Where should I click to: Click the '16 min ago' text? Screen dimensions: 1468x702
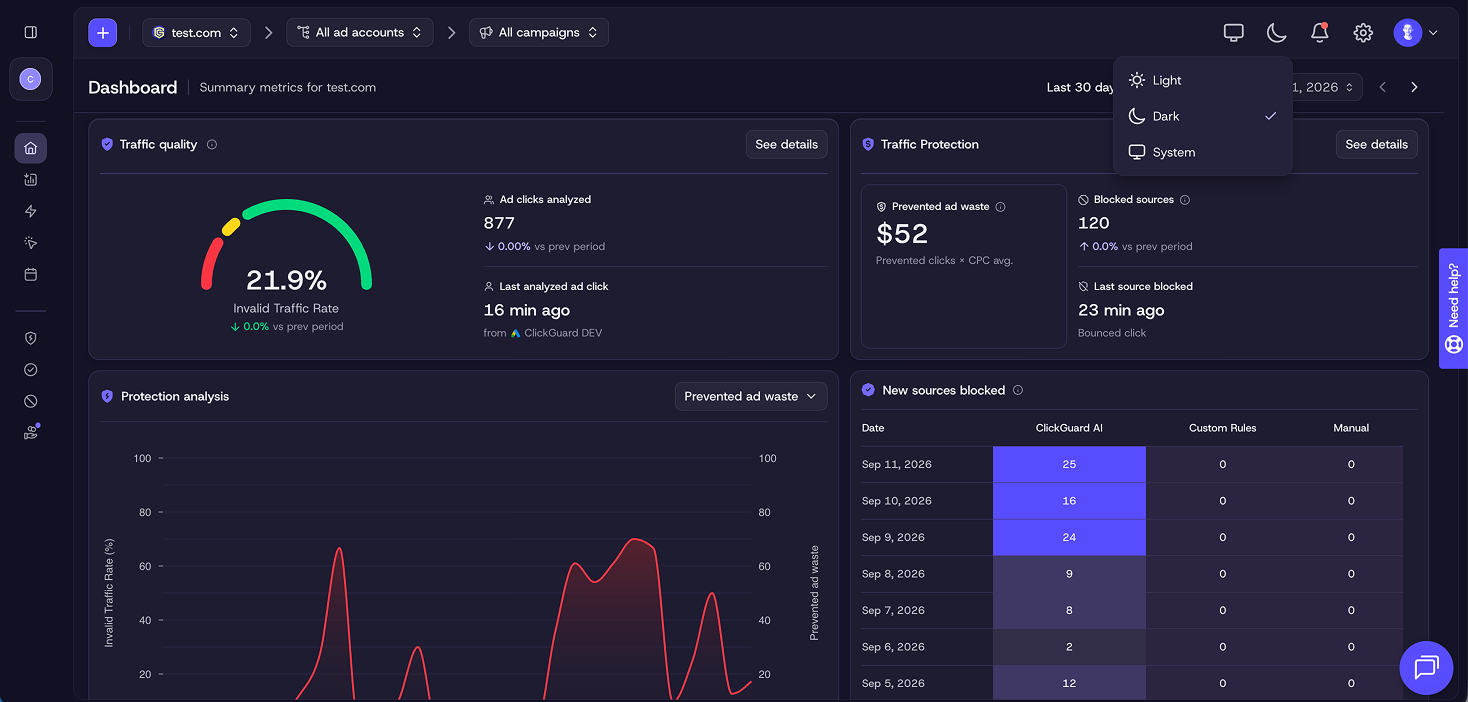527,310
